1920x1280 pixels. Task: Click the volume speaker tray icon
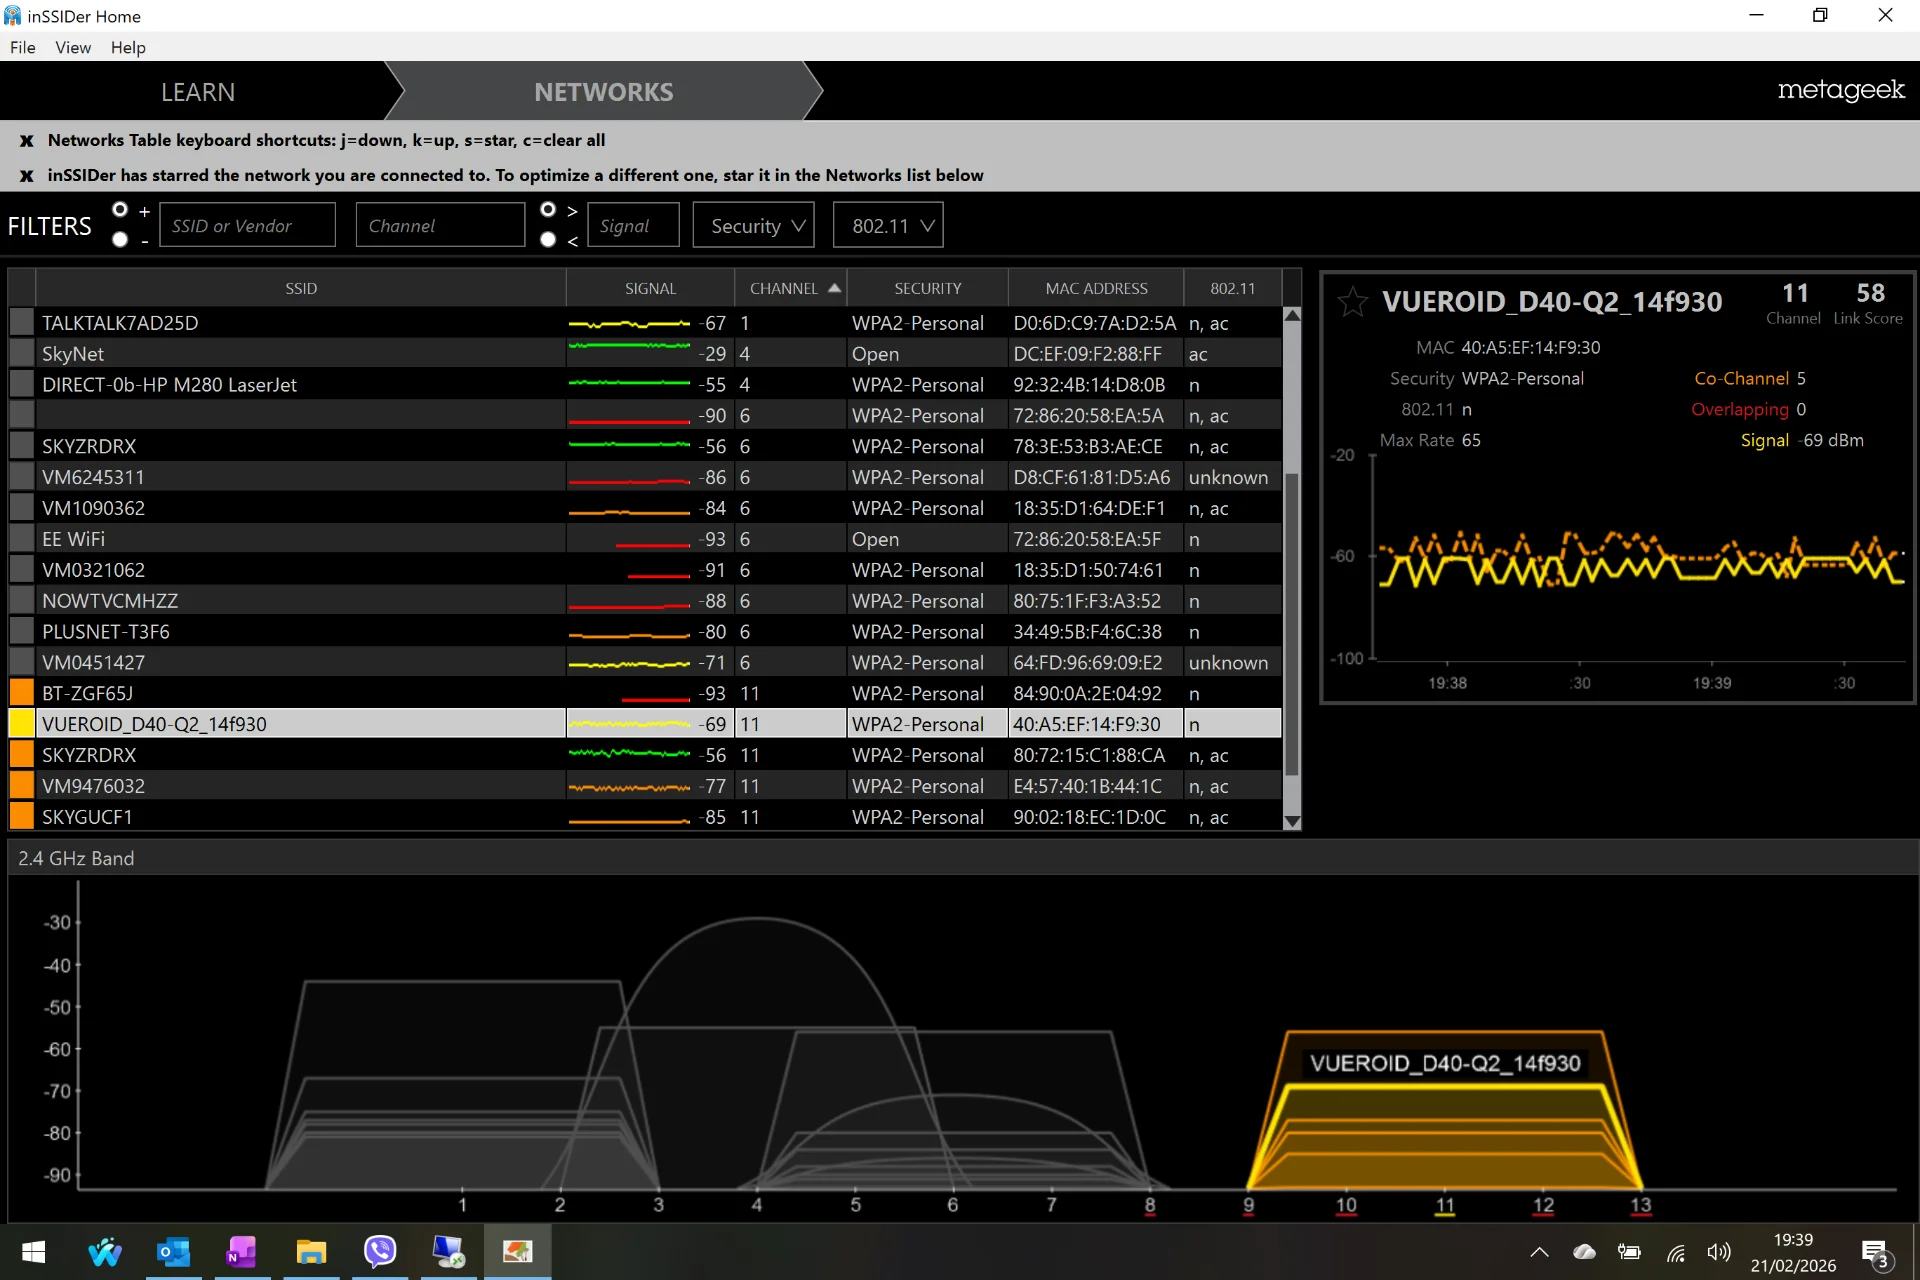pos(1719,1252)
